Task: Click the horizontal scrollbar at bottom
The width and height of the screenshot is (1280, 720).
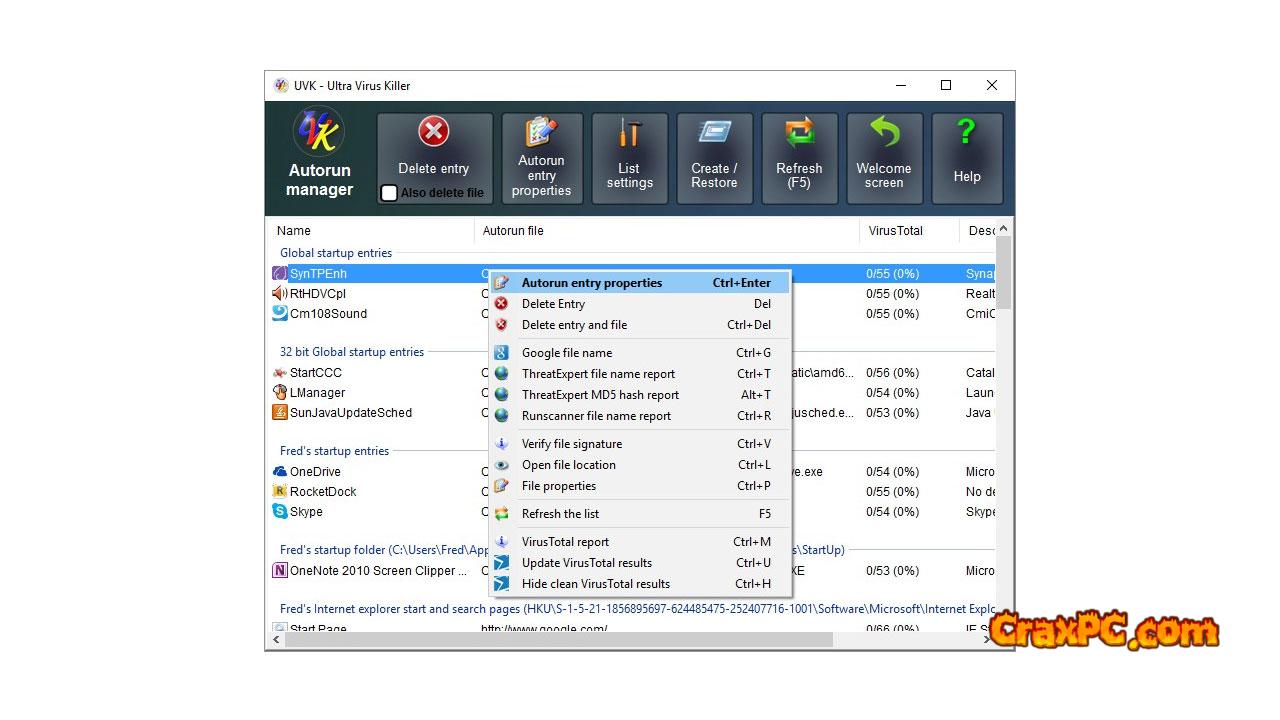Action: point(558,639)
